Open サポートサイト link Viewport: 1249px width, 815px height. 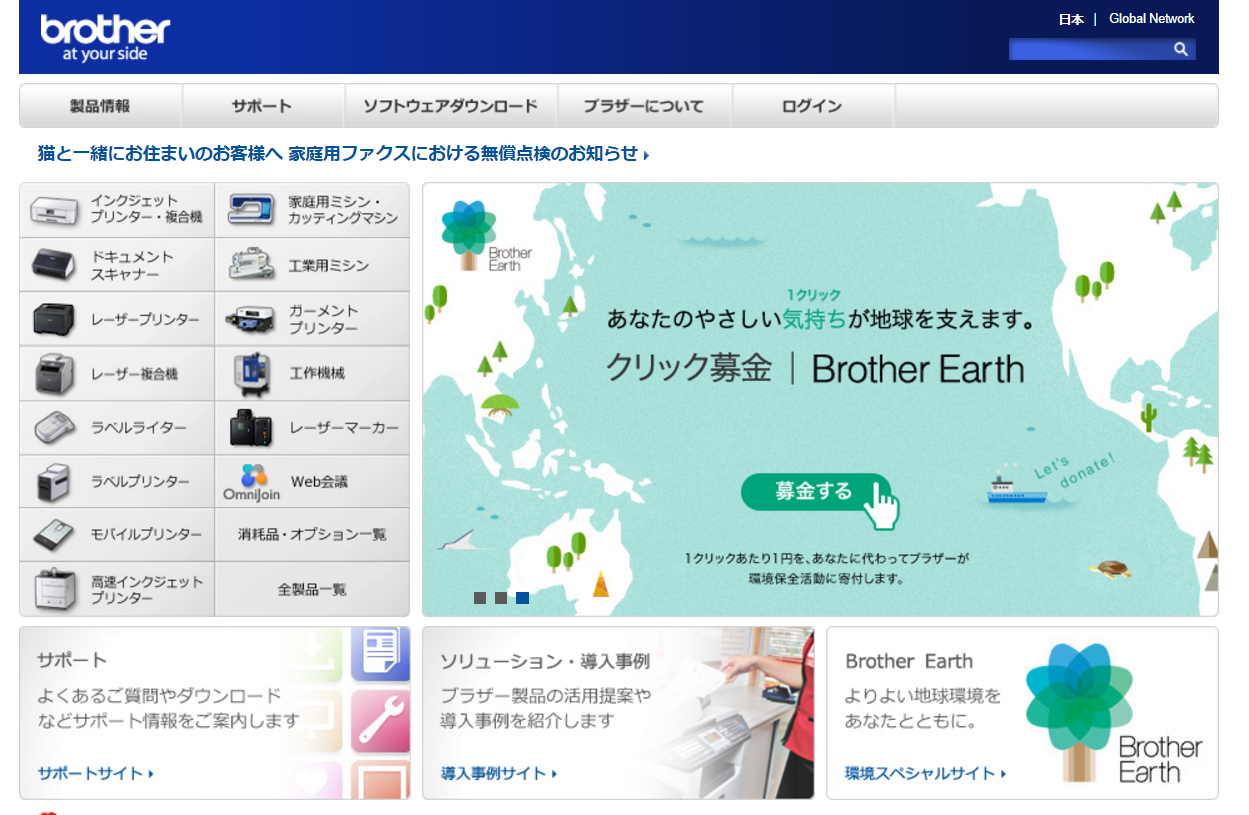point(96,773)
